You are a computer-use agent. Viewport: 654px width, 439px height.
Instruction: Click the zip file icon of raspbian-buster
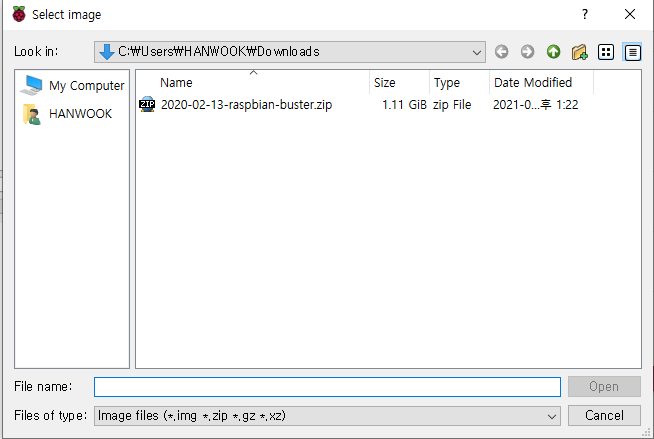(147, 104)
